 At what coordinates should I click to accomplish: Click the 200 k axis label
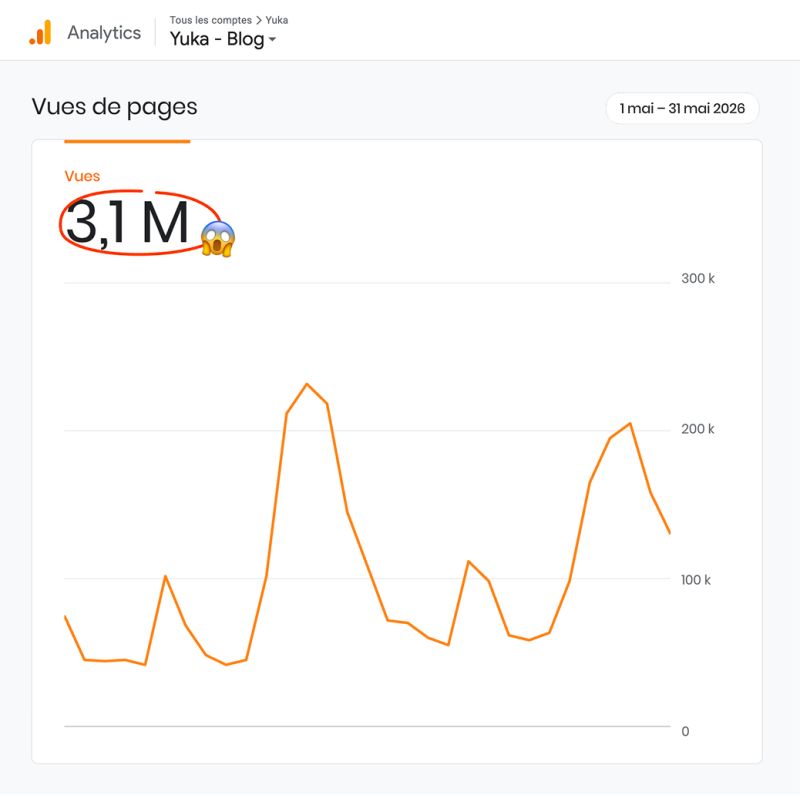coord(697,429)
